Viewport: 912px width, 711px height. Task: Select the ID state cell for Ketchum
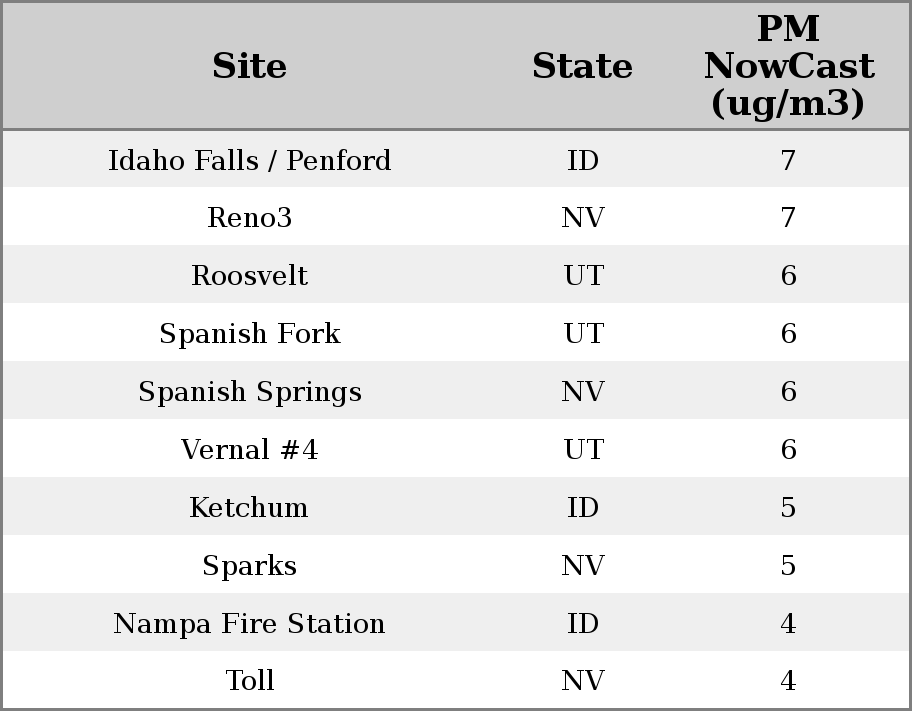pyautogui.click(x=583, y=508)
